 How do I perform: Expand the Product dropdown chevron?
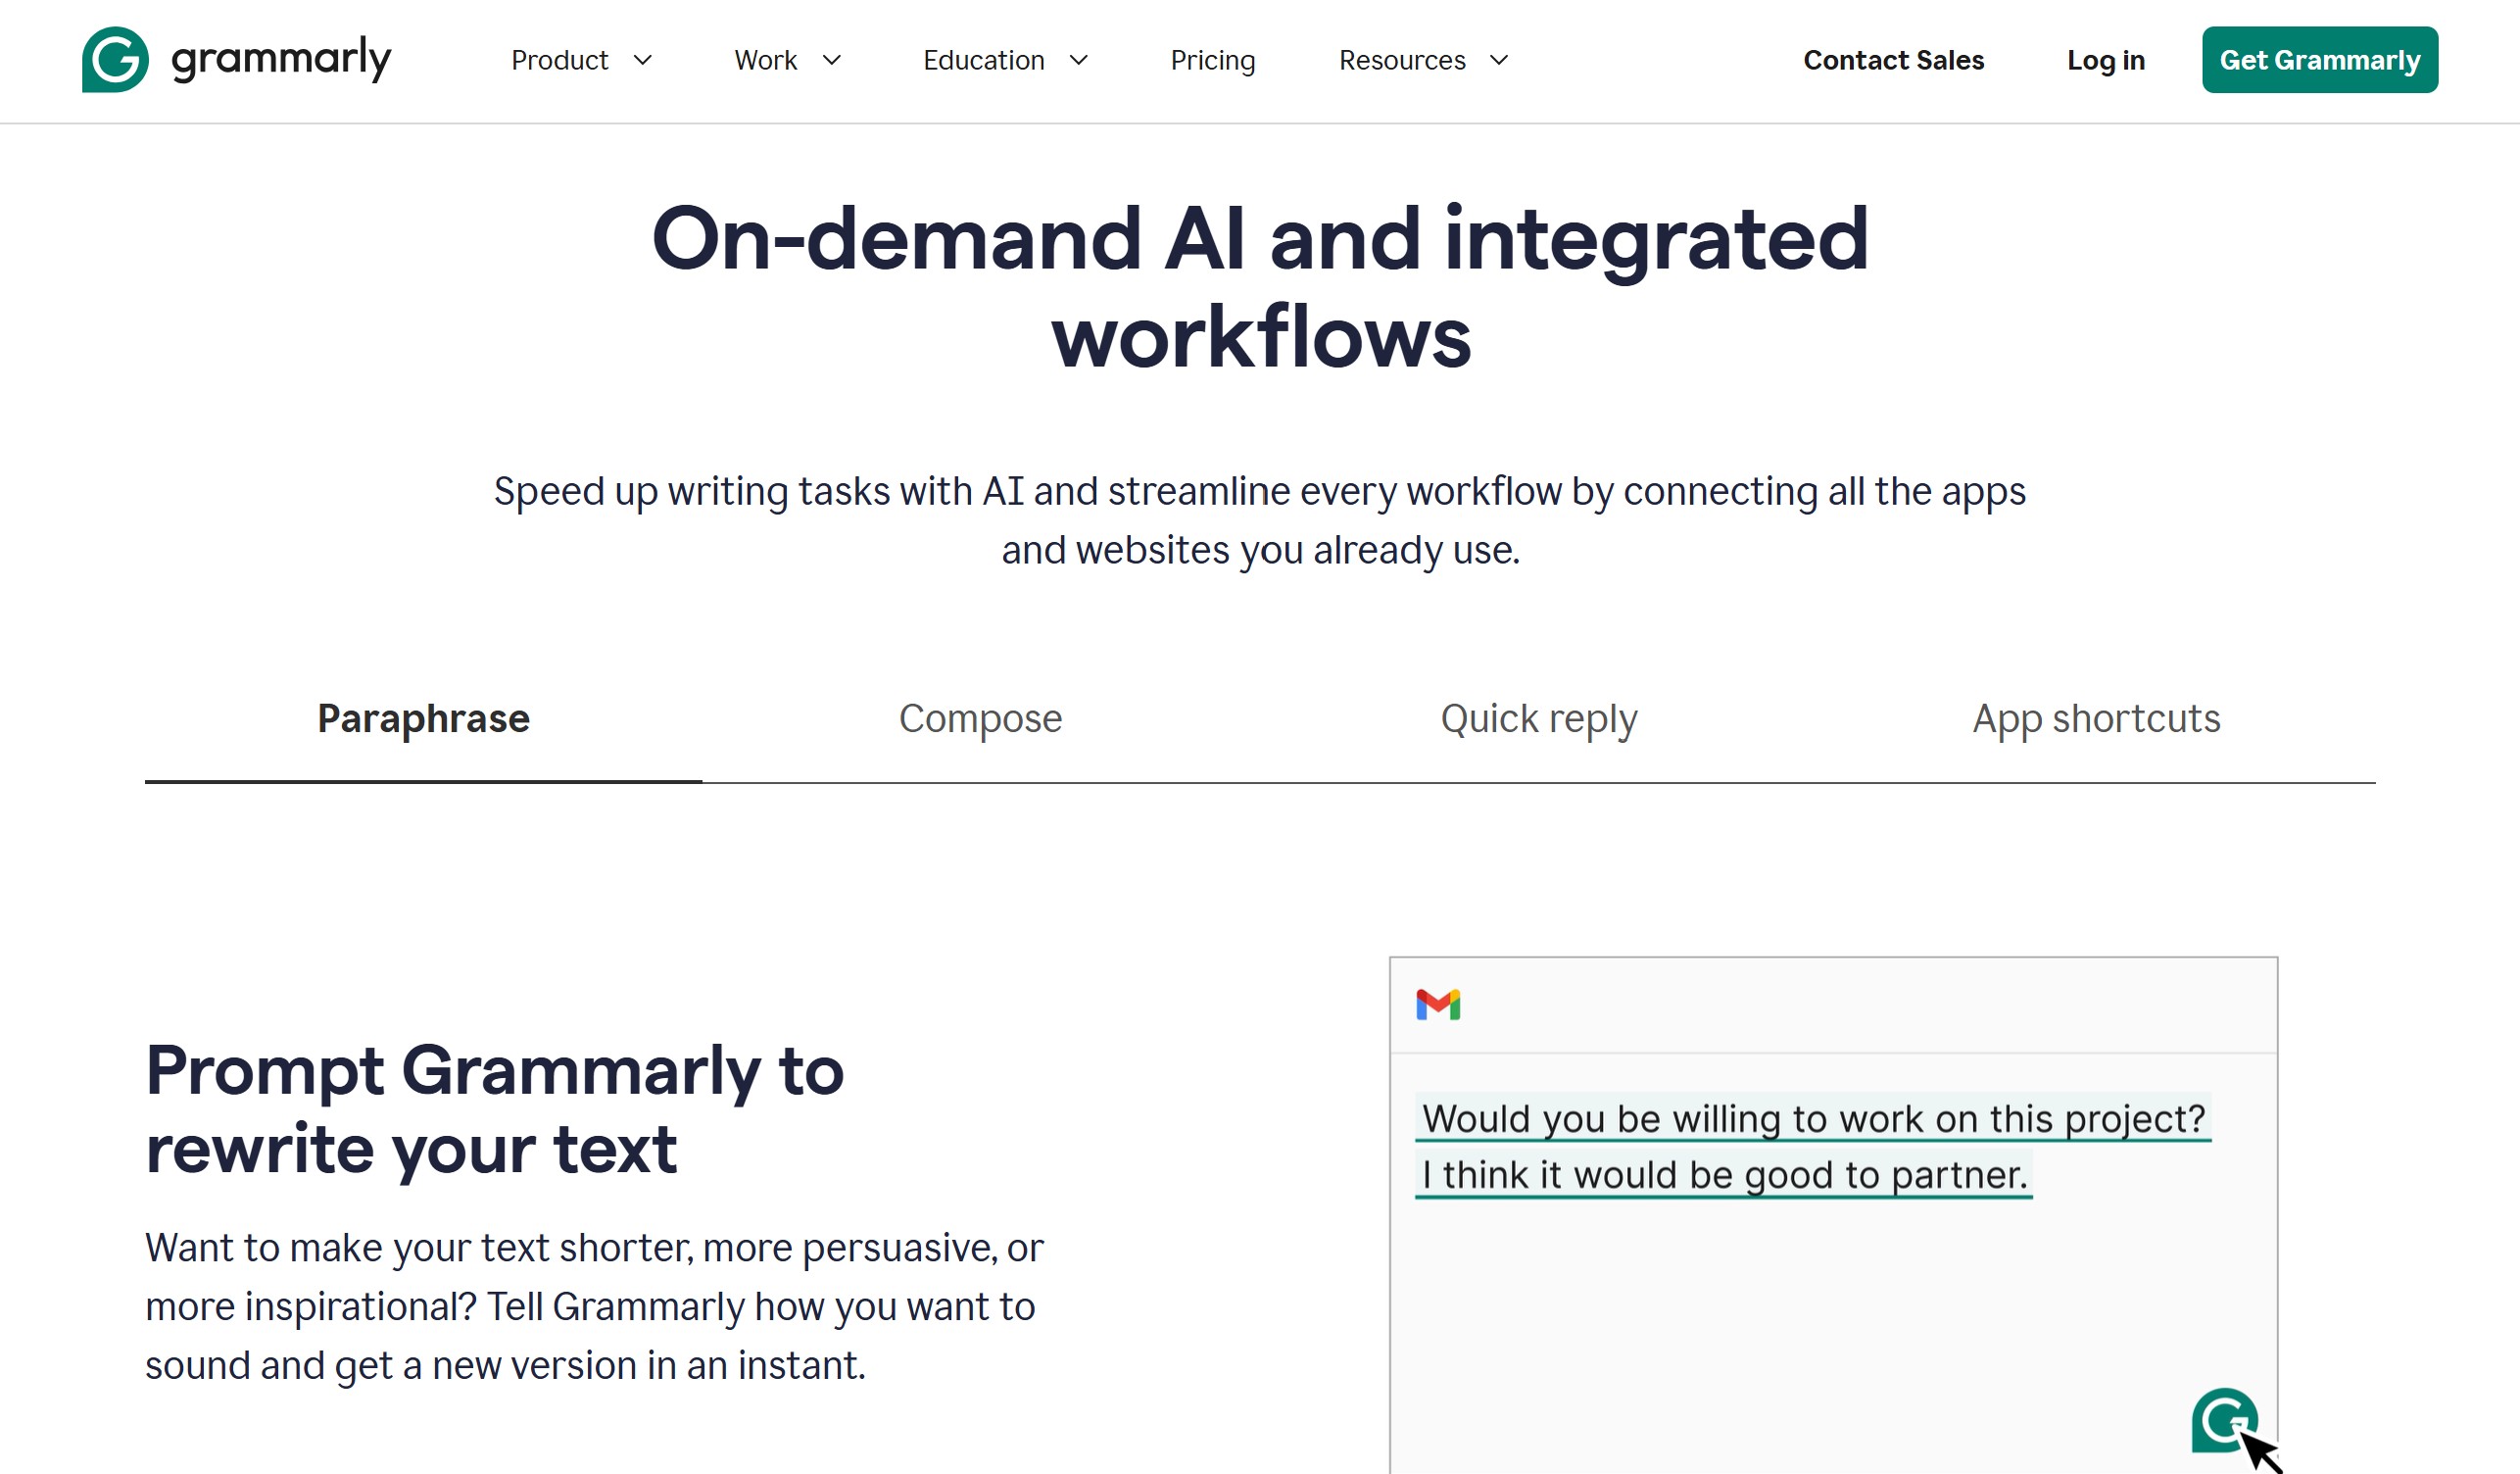643,60
